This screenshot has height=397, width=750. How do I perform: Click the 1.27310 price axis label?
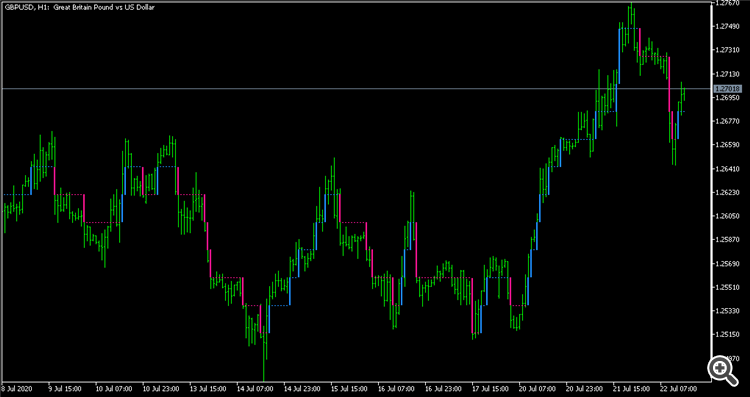(x=727, y=50)
